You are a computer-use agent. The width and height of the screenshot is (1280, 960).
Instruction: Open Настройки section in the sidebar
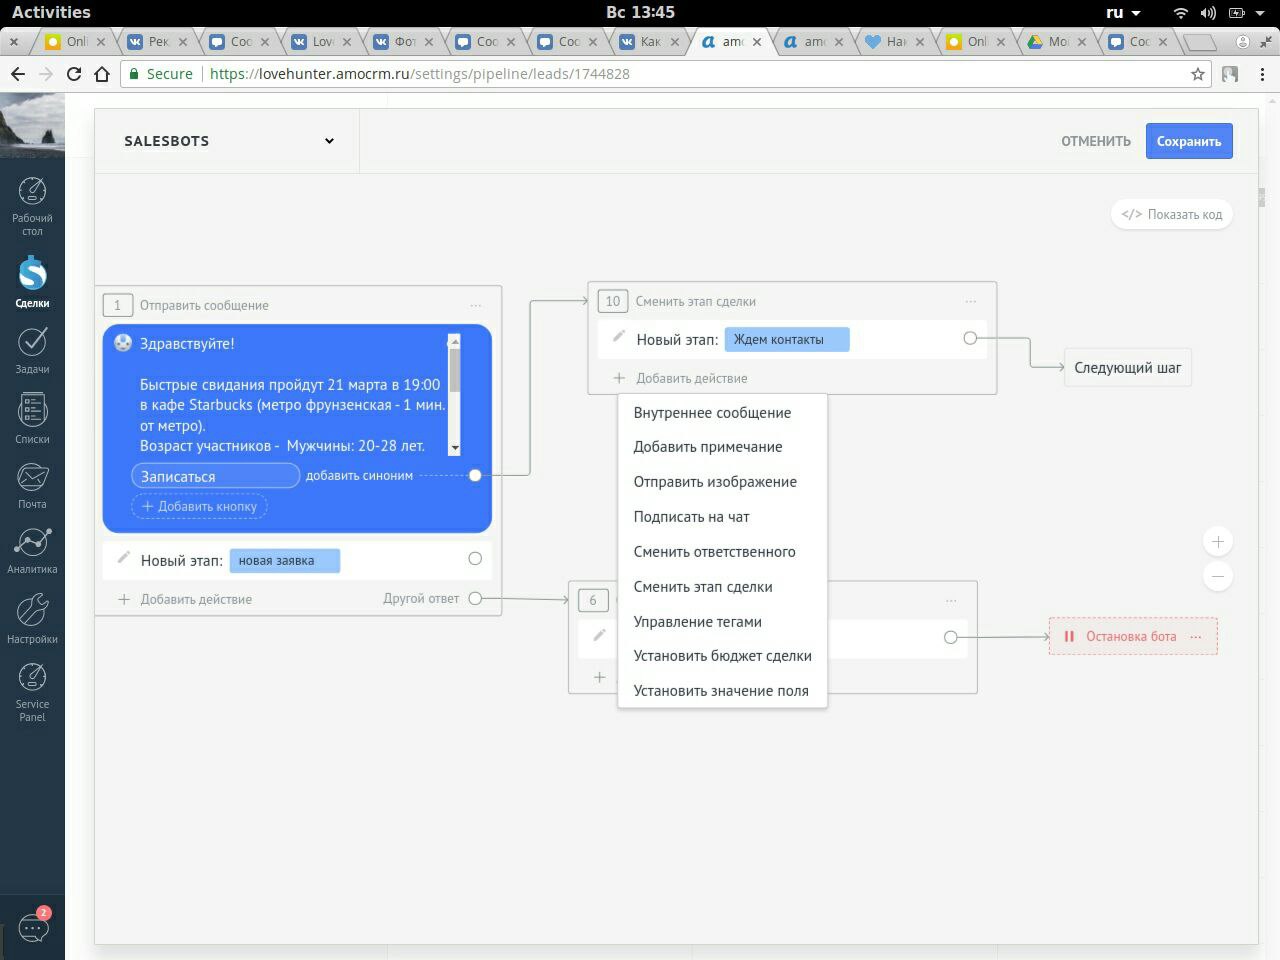(32, 618)
